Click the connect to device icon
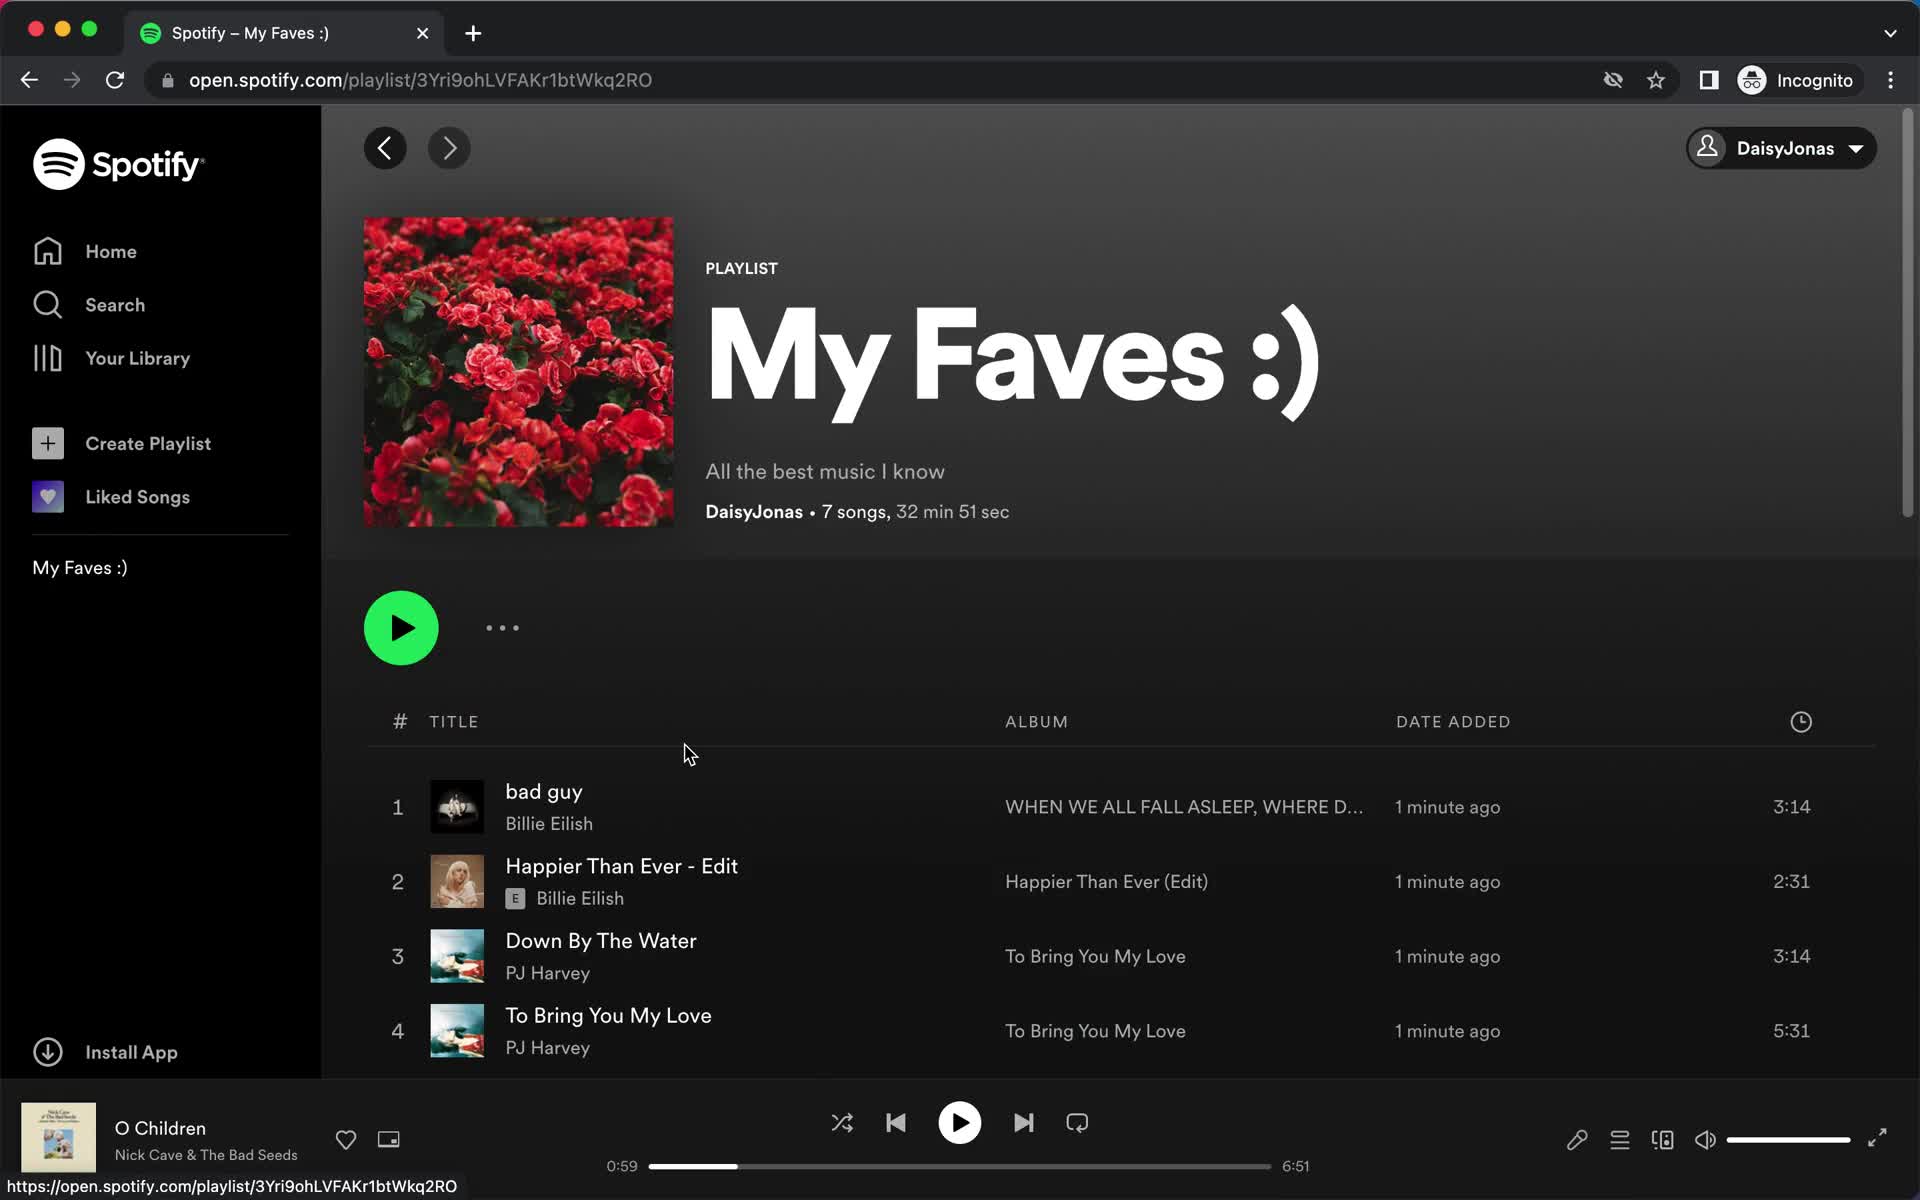 (x=1662, y=1139)
